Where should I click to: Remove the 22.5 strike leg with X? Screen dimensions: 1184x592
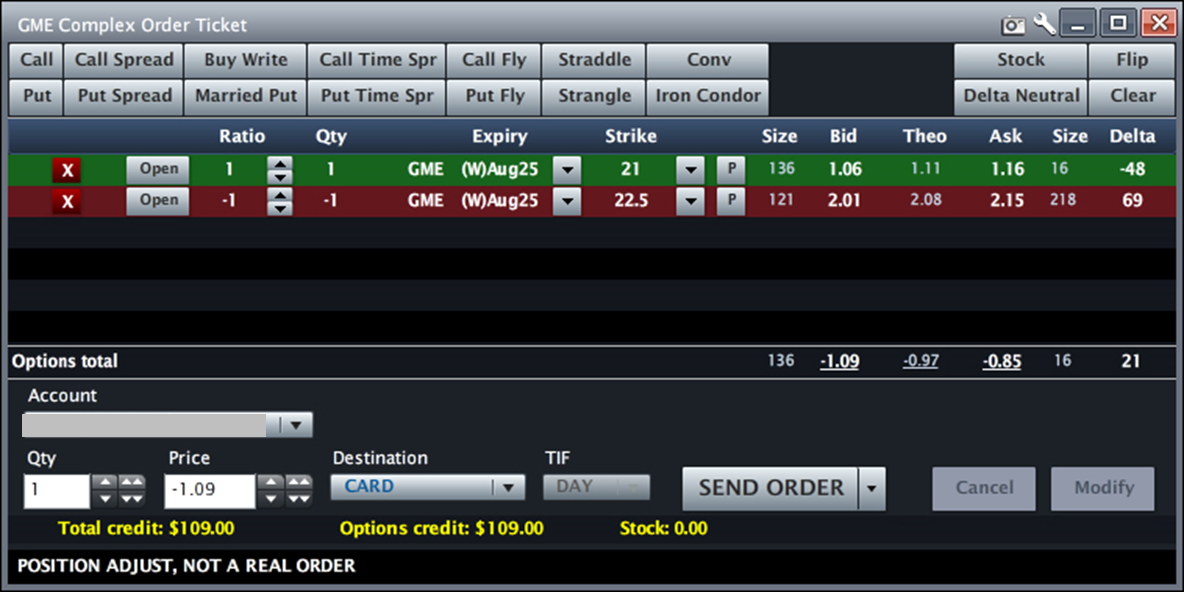click(67, 202)
